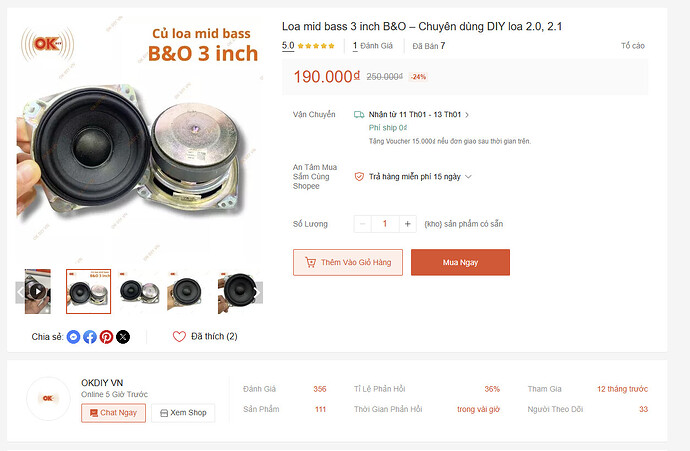The width and height of the screenshot is (690, 451).
Task: Play the product video thumbnail
Action: point(38,291)
